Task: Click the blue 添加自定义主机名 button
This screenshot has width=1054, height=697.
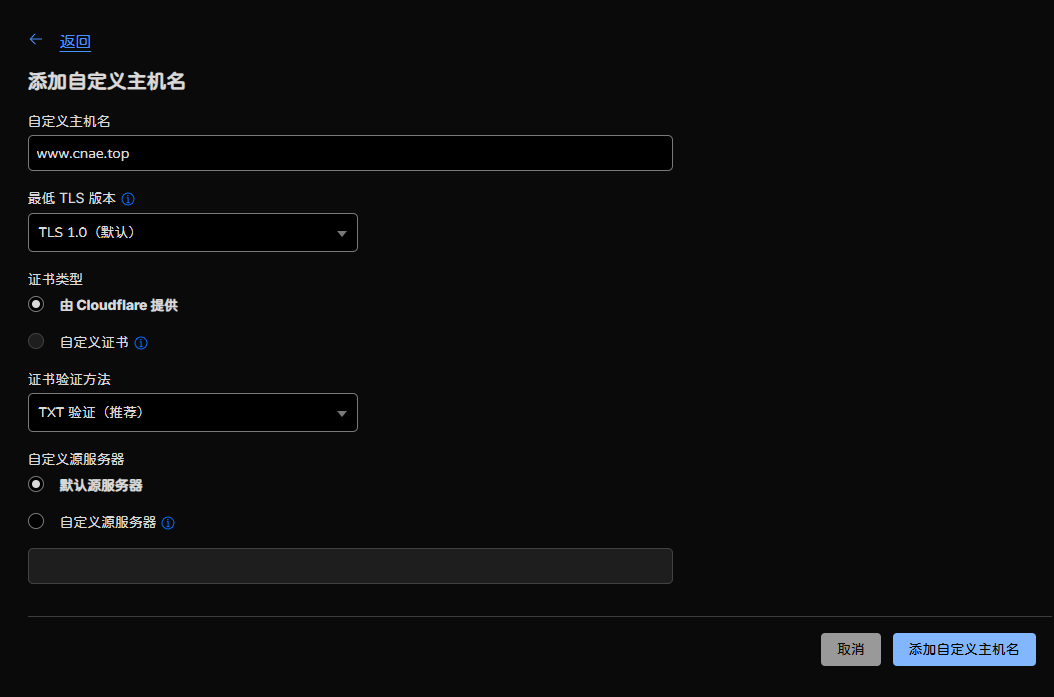Action: click(x=963, y=649)
